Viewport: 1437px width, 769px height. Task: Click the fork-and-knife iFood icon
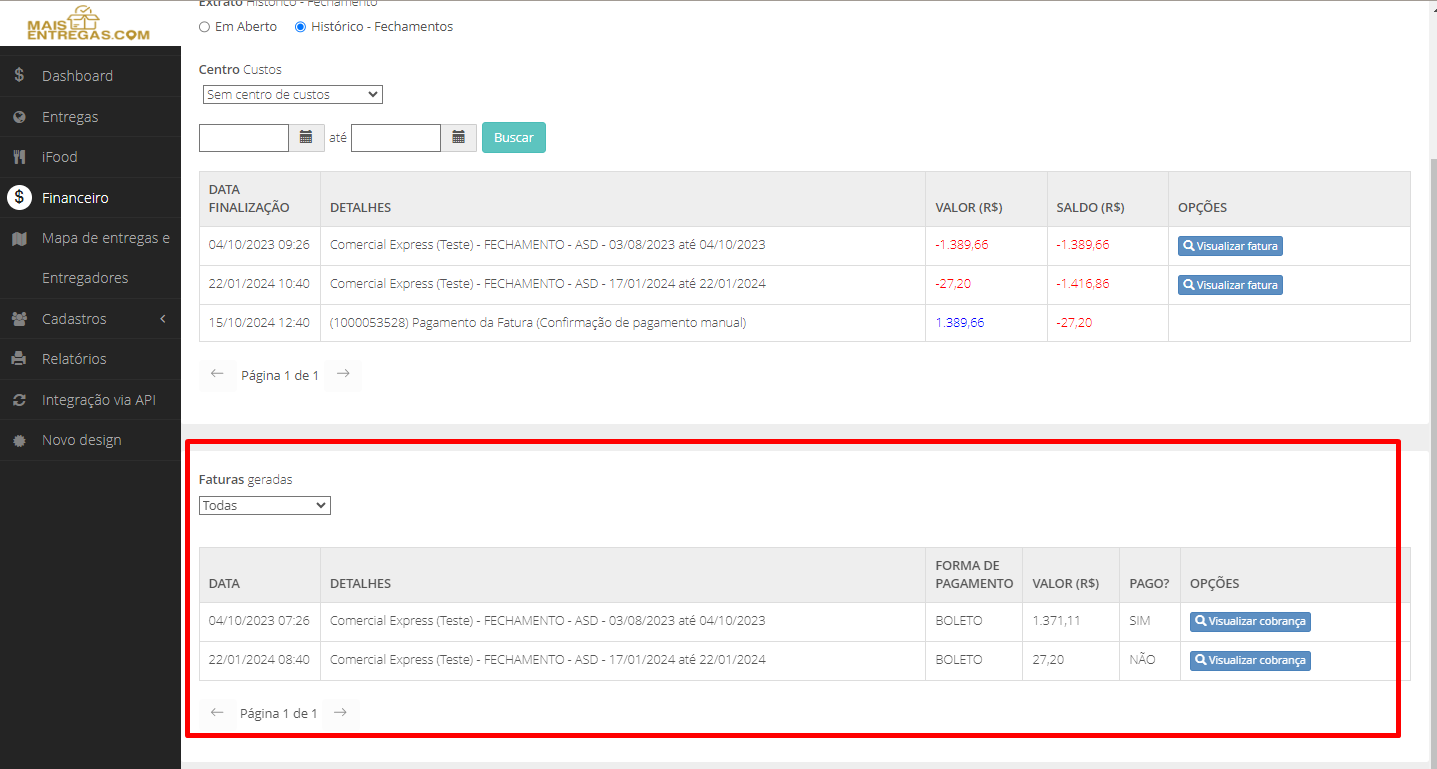[x=19, y=157]
